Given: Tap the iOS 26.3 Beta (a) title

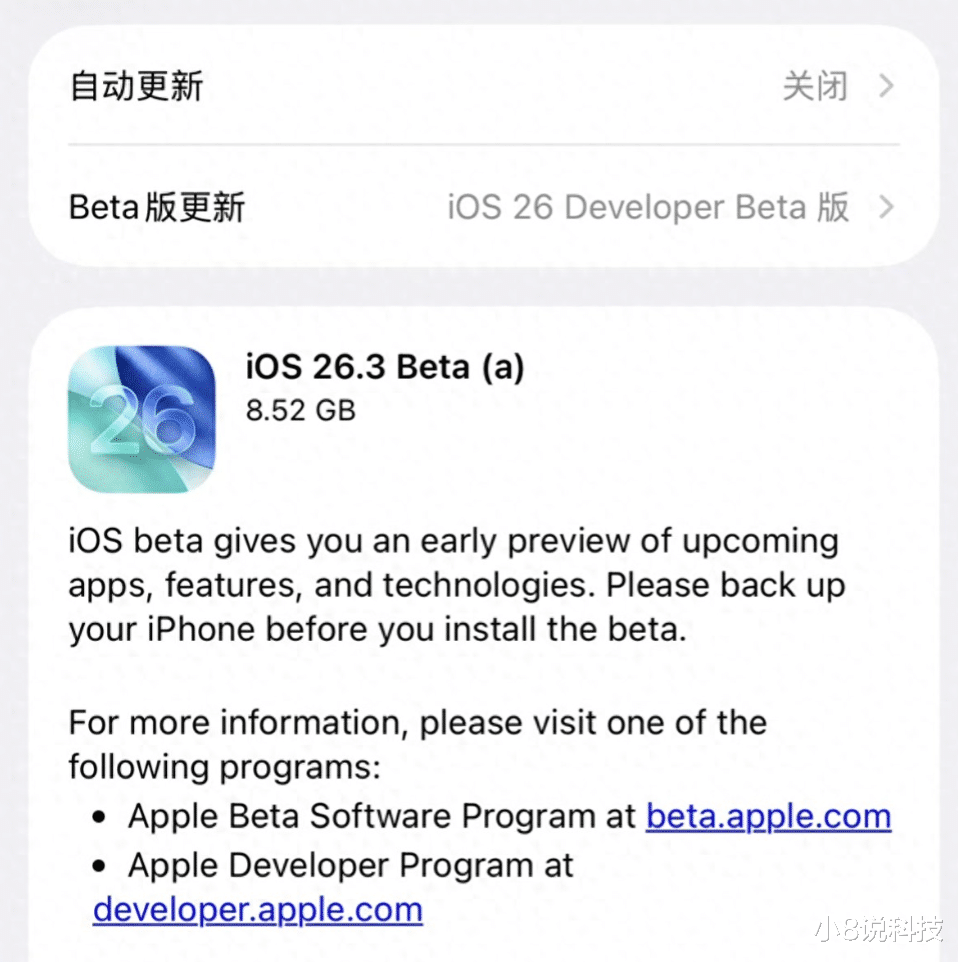Looking at the screenshot, I should (385, 367).
